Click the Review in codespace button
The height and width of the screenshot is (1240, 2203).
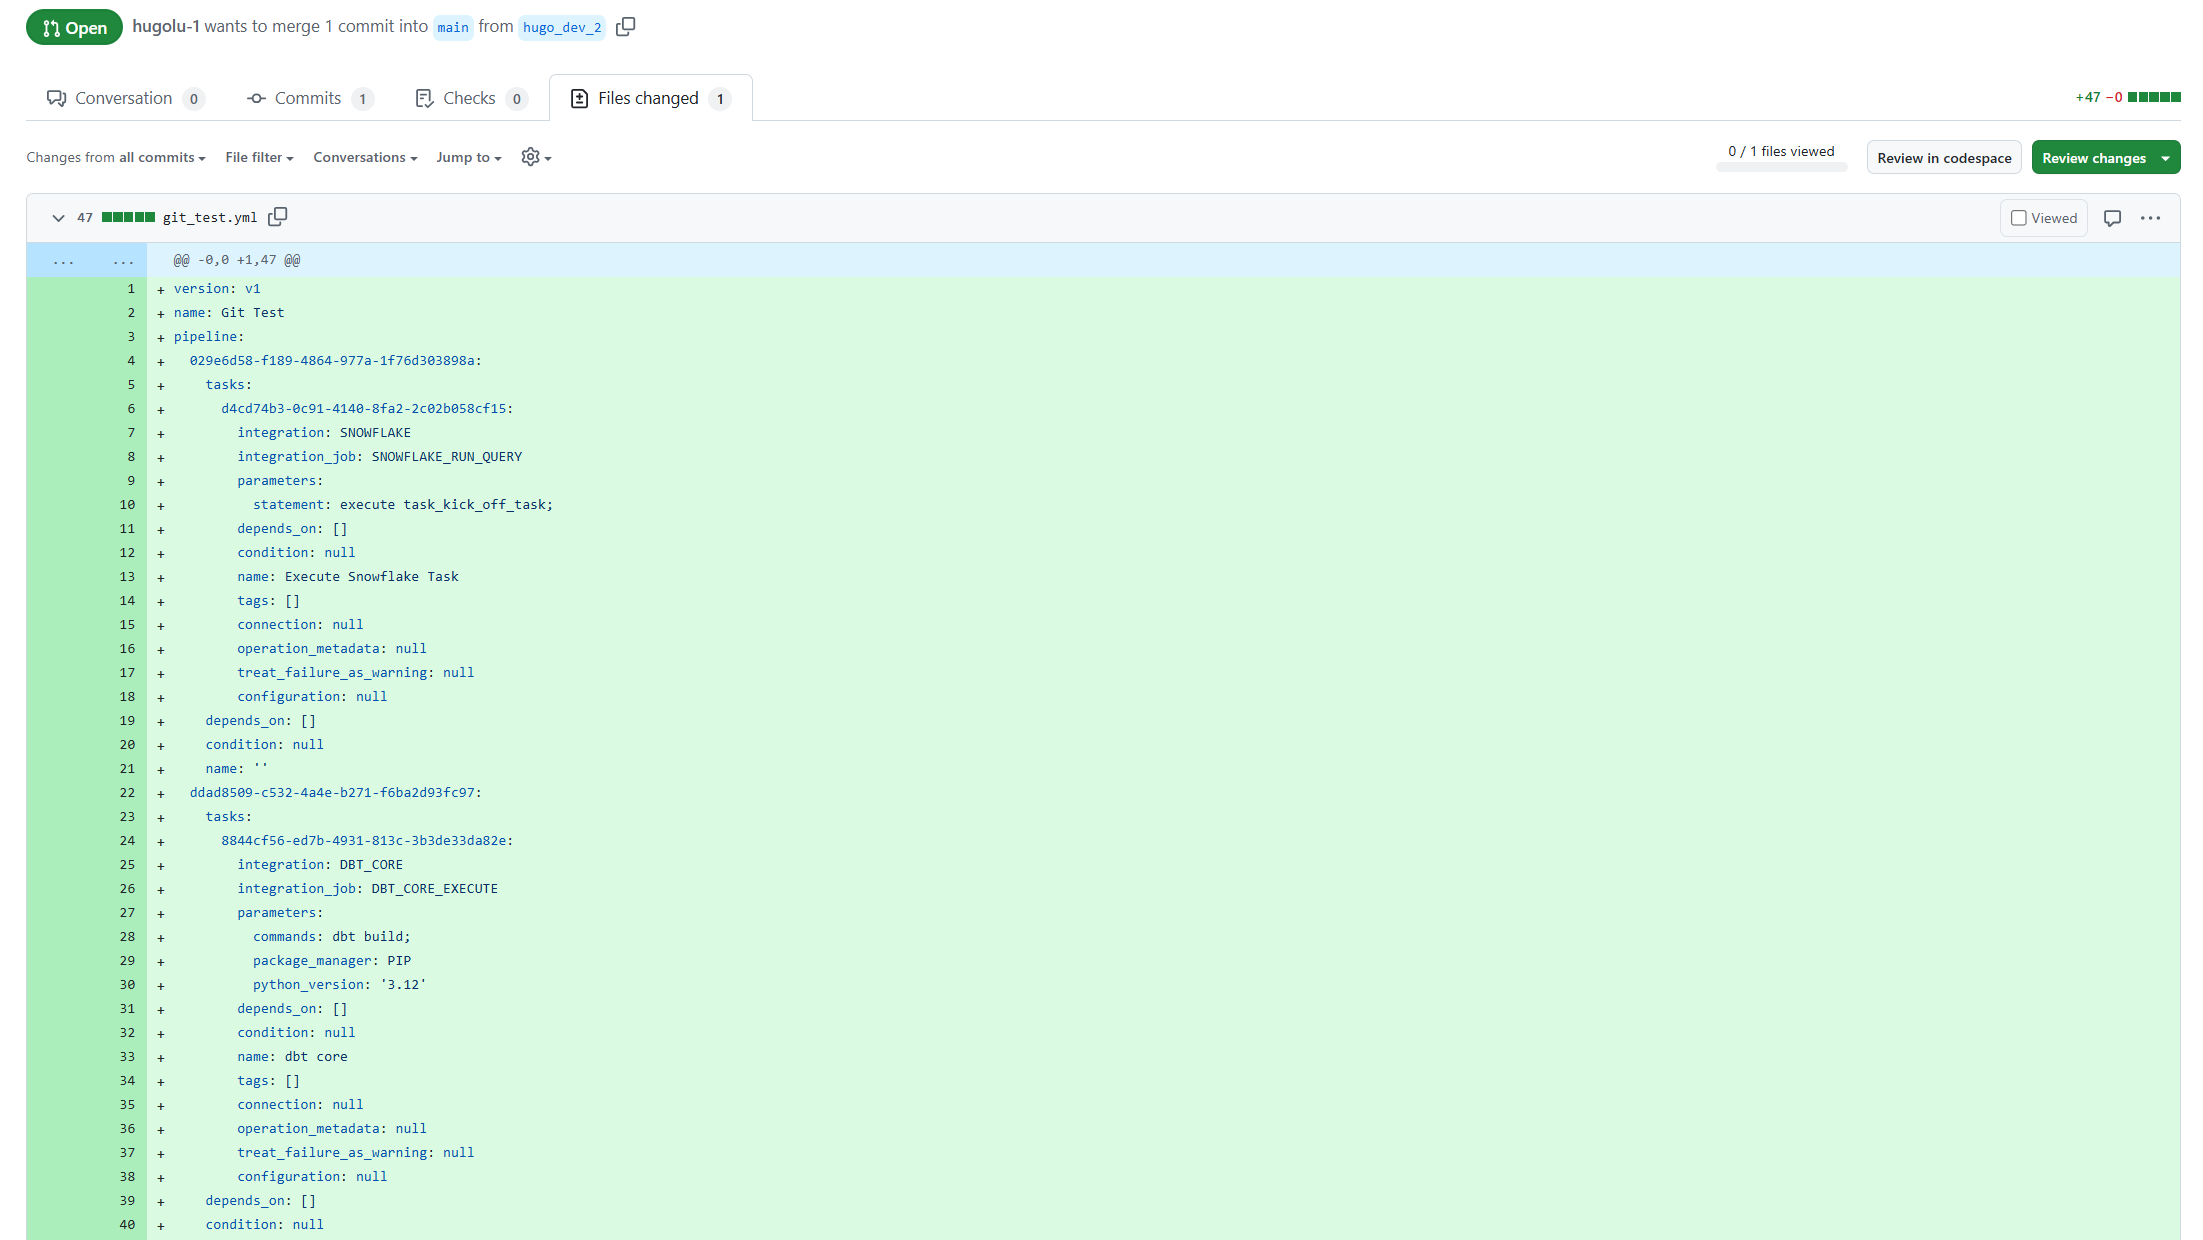pyautogui.click(x=1944, y=157)
